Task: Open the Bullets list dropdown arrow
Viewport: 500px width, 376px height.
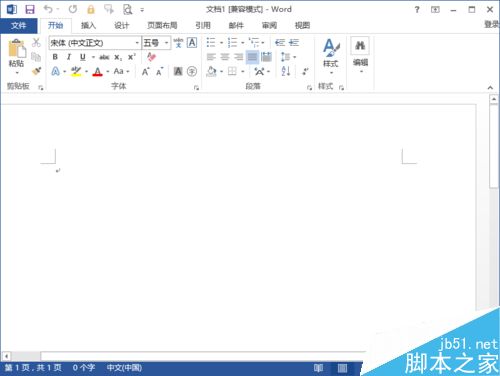Action: [221, 43]
